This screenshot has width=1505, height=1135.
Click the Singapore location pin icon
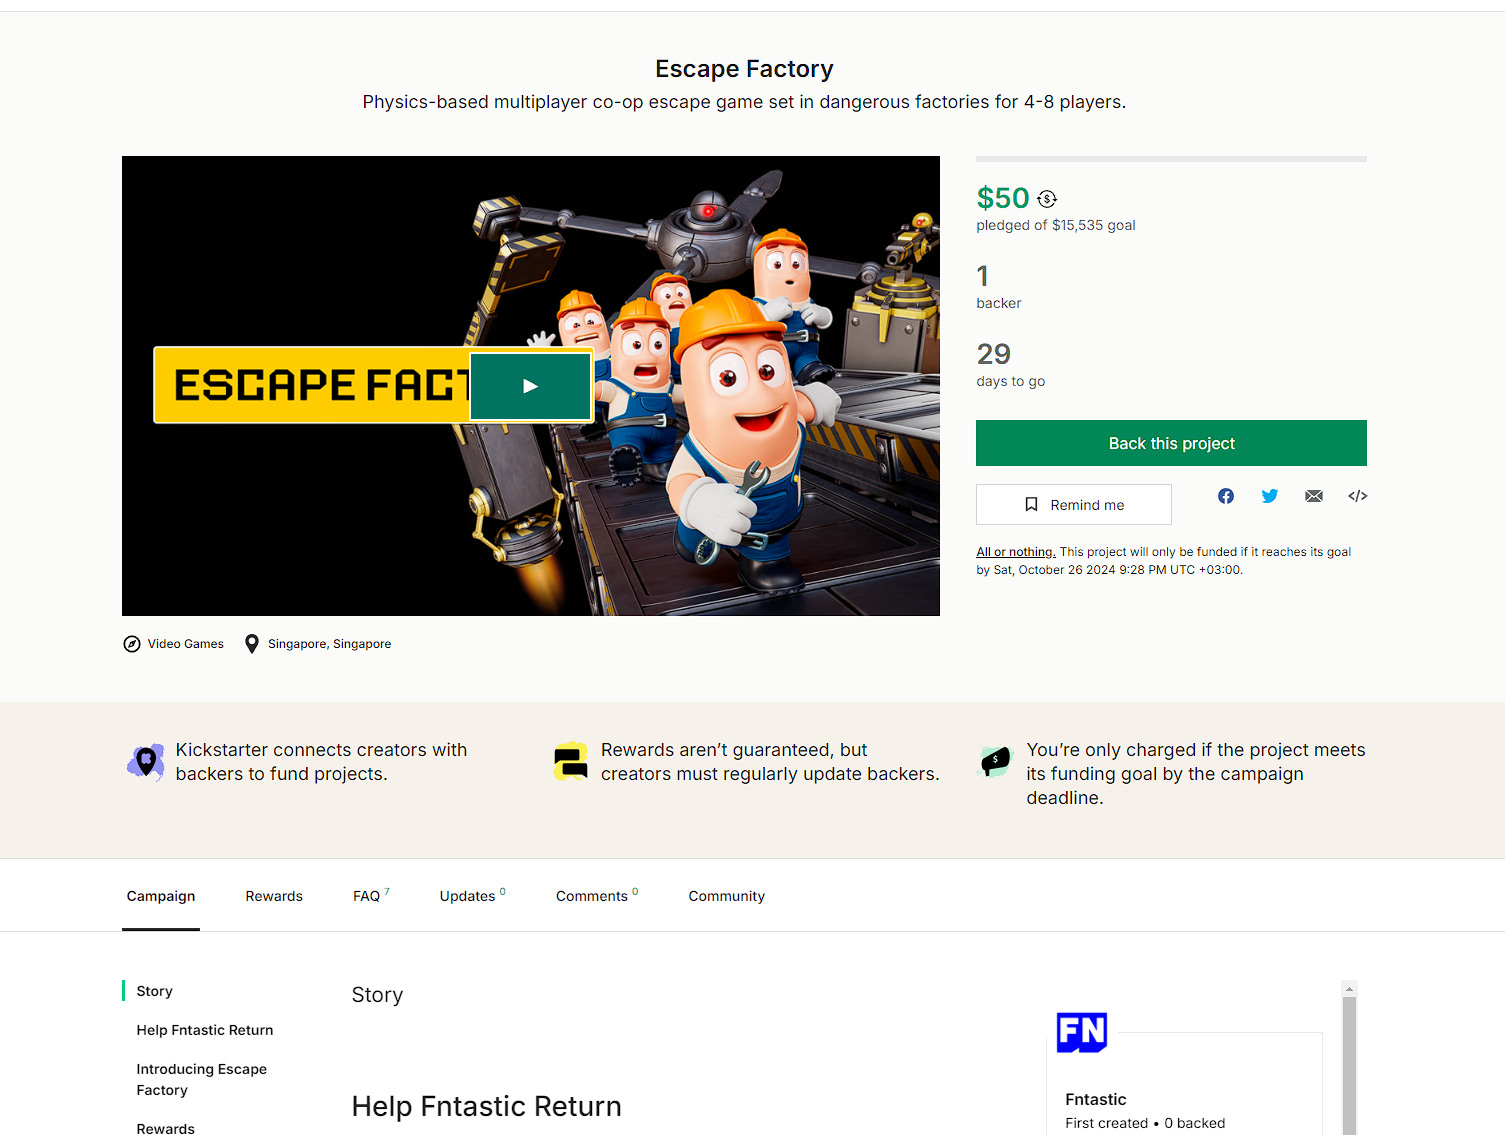pyautogui.click(x=252, y=644)
